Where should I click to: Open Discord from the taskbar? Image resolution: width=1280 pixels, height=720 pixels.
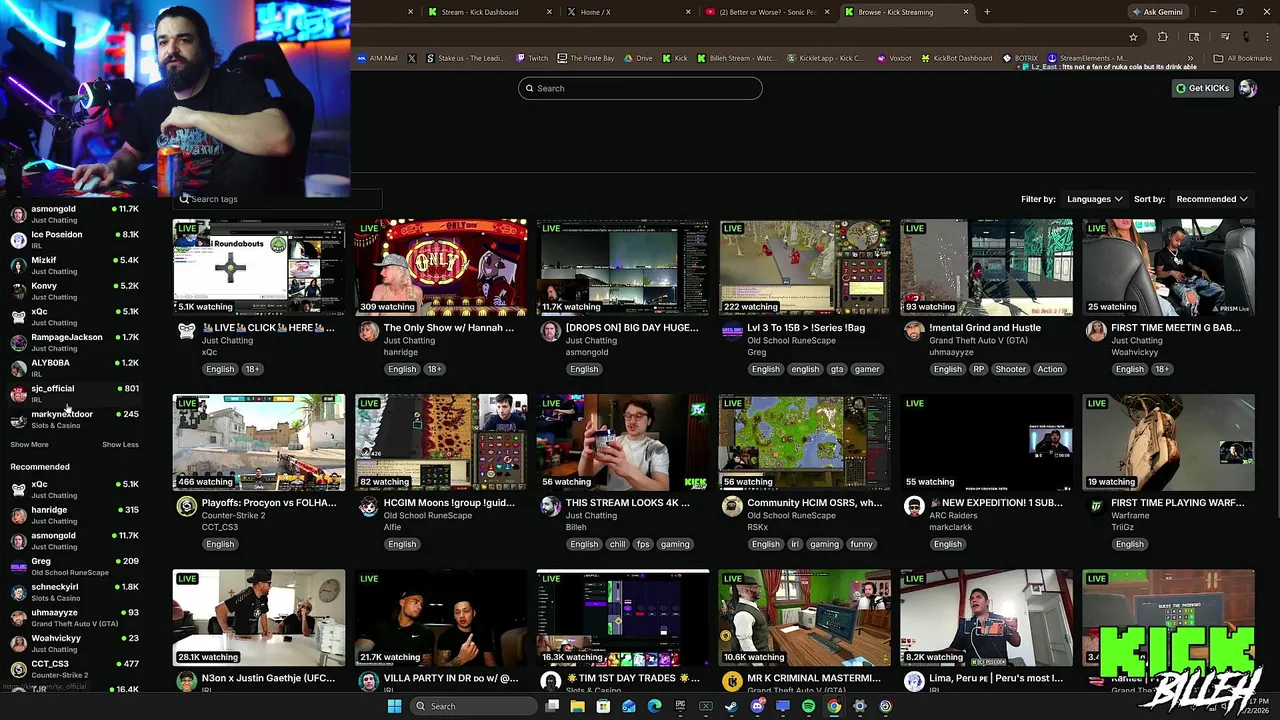[x=757, y=706]
